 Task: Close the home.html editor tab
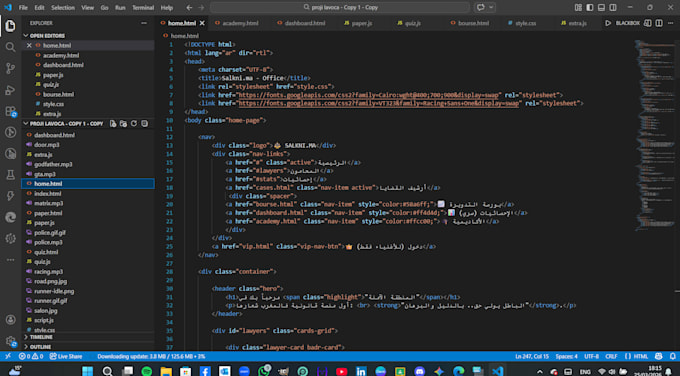[x=202, y=23]
